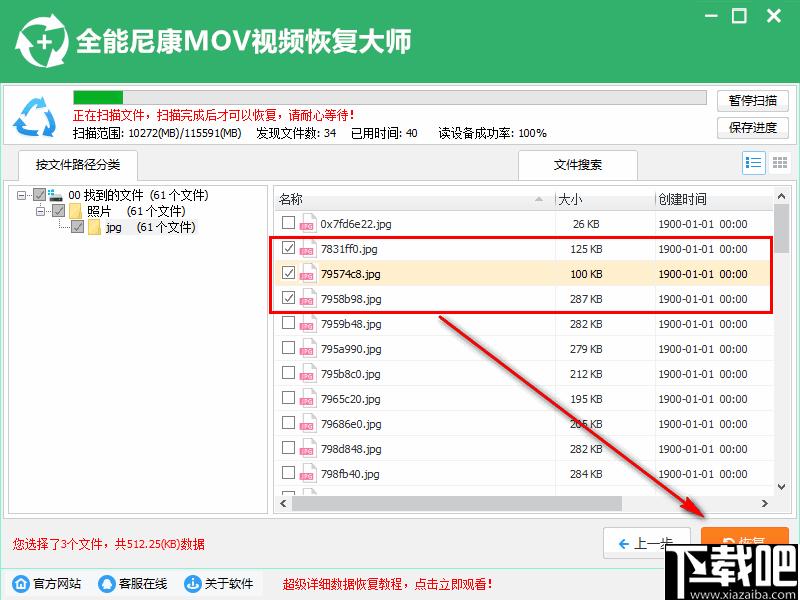Check the box for 795b8c0.jpg

click(x=288, y=373)
